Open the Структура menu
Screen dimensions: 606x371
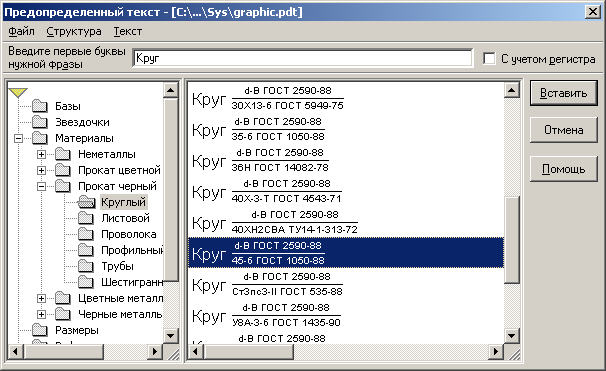pyautogui.click(x=74, y=31)
